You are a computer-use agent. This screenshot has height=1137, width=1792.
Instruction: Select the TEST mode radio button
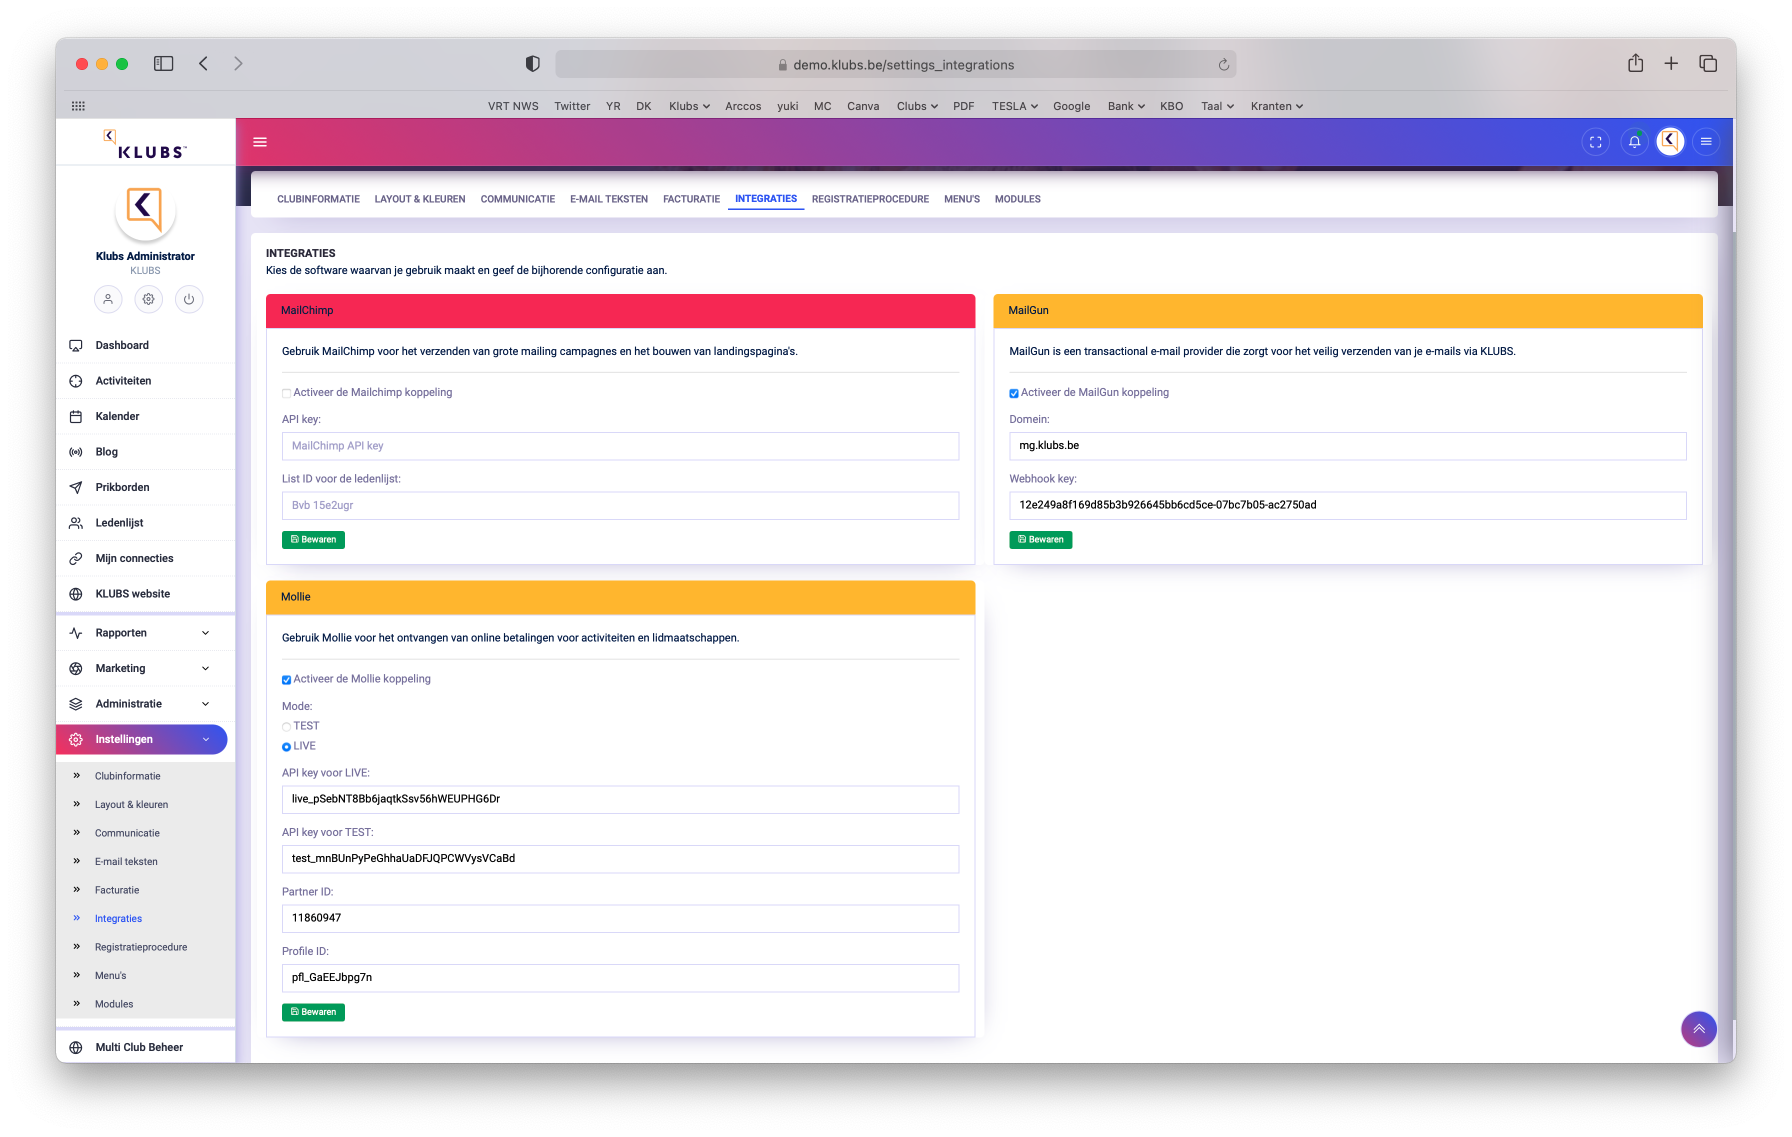coord(287,727)
